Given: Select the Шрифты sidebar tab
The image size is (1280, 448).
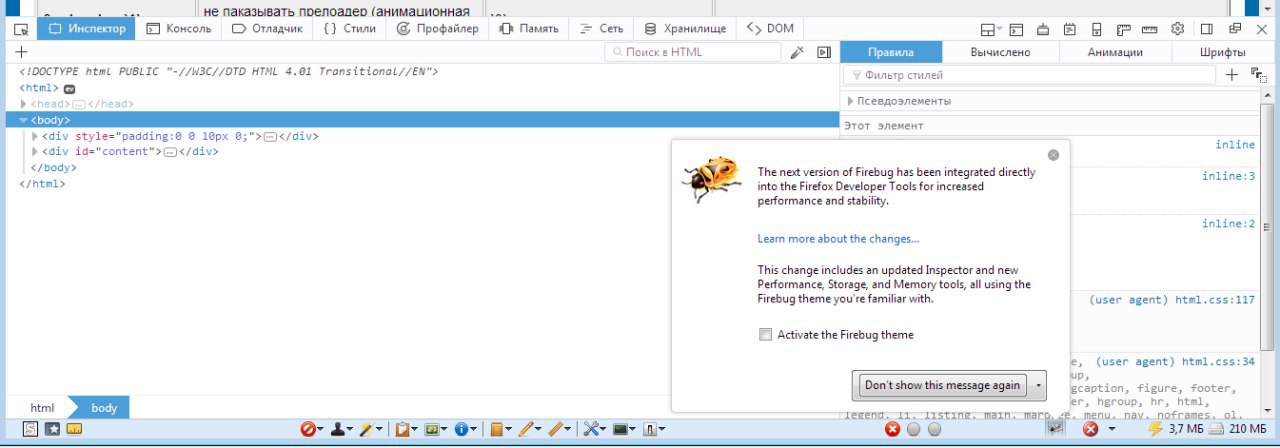Looking at the screenshot, I should tap(1223, 53).
